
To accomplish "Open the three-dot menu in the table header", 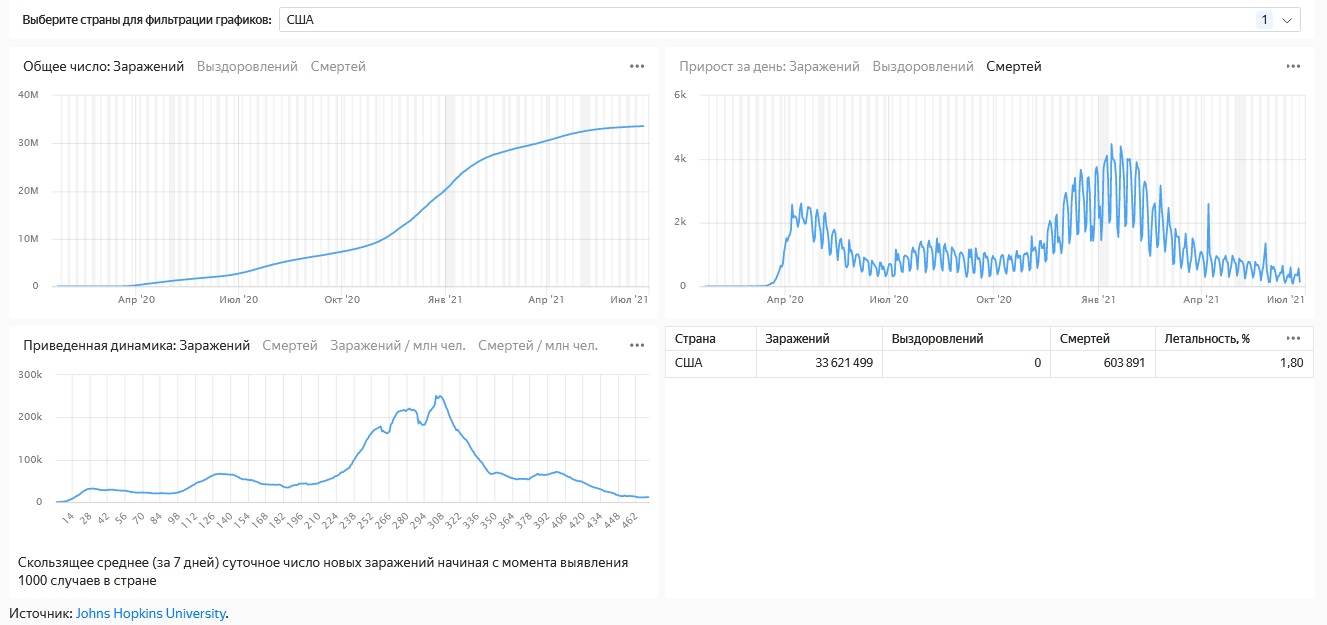I will pos(1293,338).
